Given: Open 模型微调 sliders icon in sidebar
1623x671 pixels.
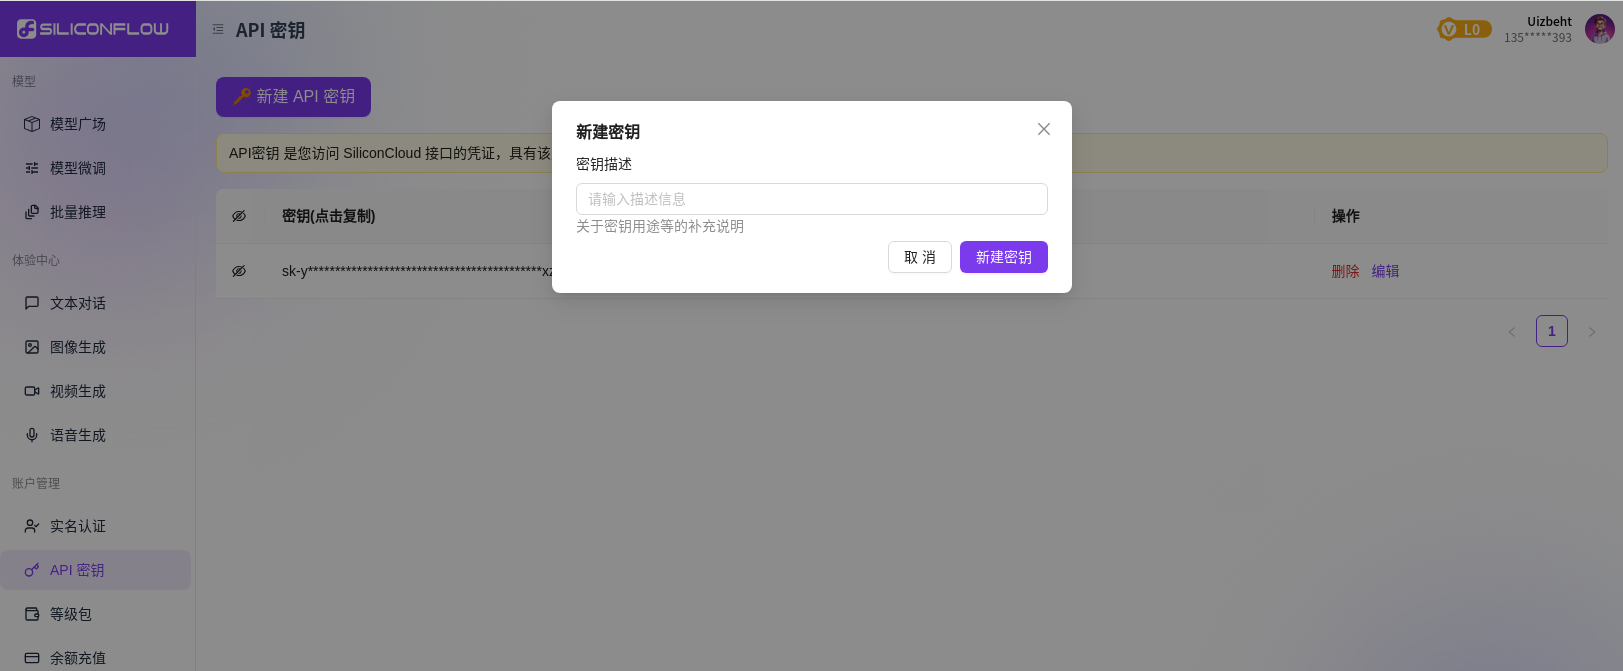Looking at the screenshot, I should point(32,168).
